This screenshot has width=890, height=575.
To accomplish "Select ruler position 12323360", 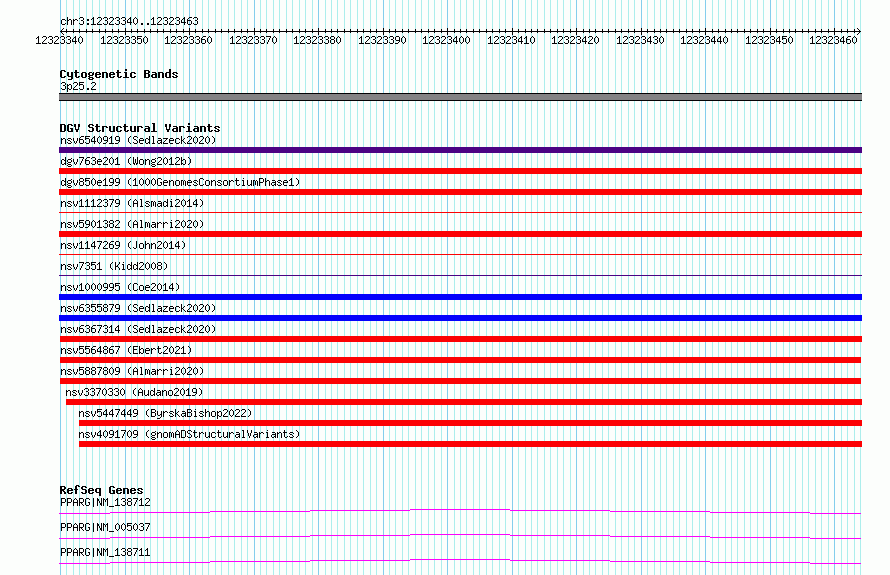I will (188, 40).
